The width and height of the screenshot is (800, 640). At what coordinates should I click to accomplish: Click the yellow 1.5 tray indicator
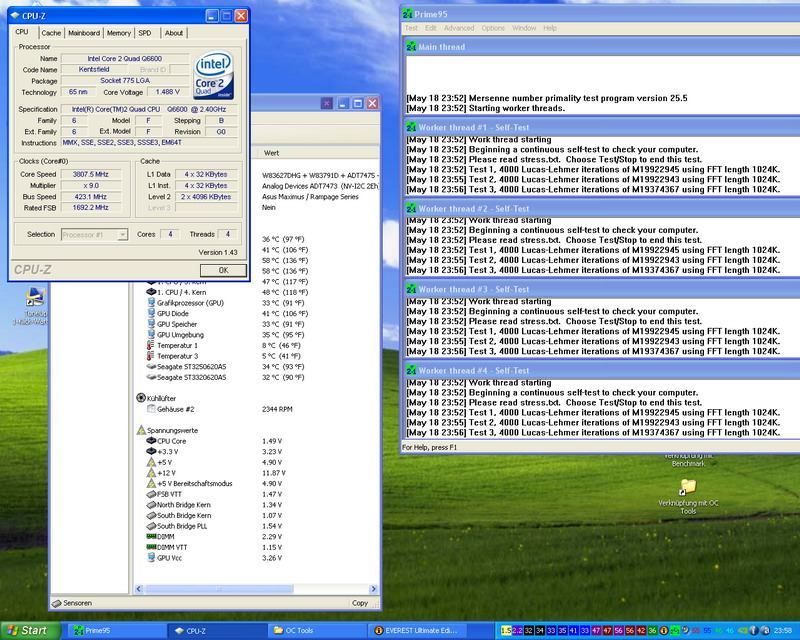(x=506, y=631)
